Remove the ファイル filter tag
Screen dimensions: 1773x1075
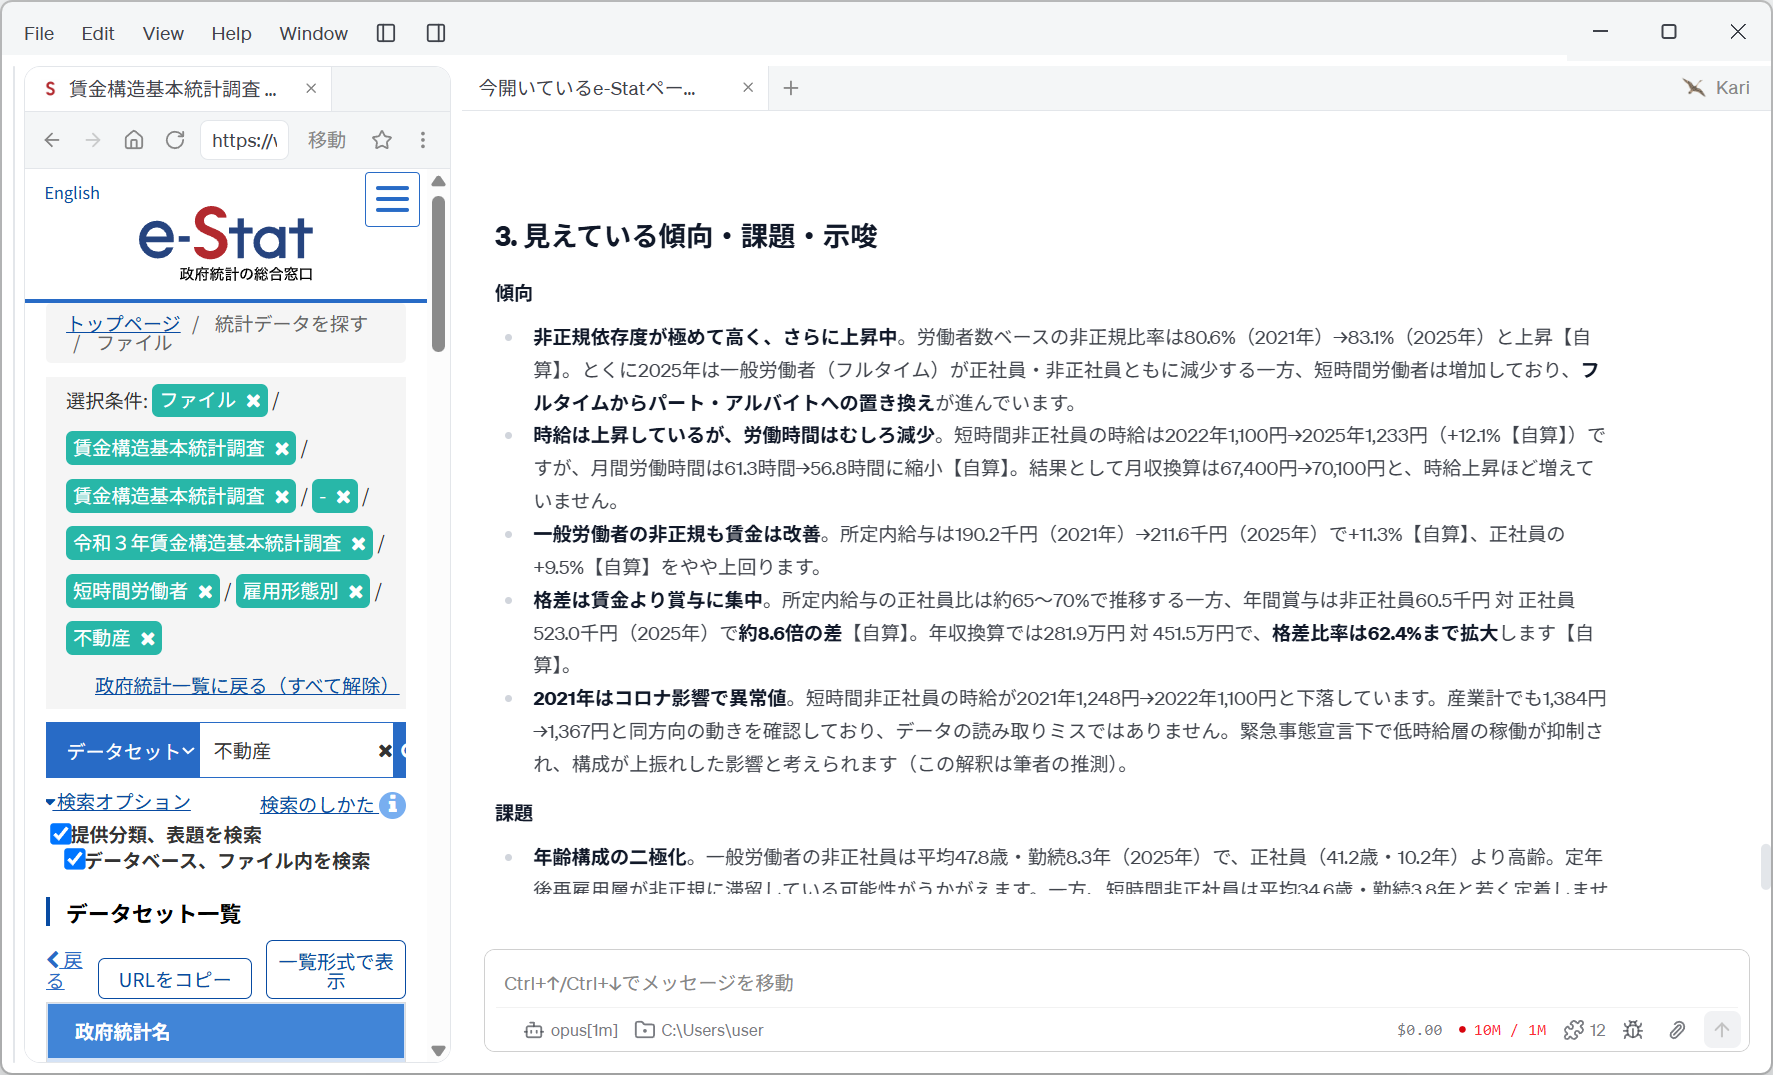pyautogui.click(x=254, y=401)
